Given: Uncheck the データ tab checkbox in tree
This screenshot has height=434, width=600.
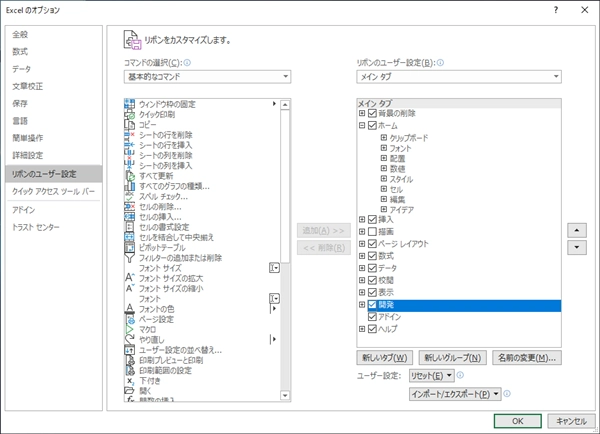Looking at the screenshot, I should click(x=372, y=268).
